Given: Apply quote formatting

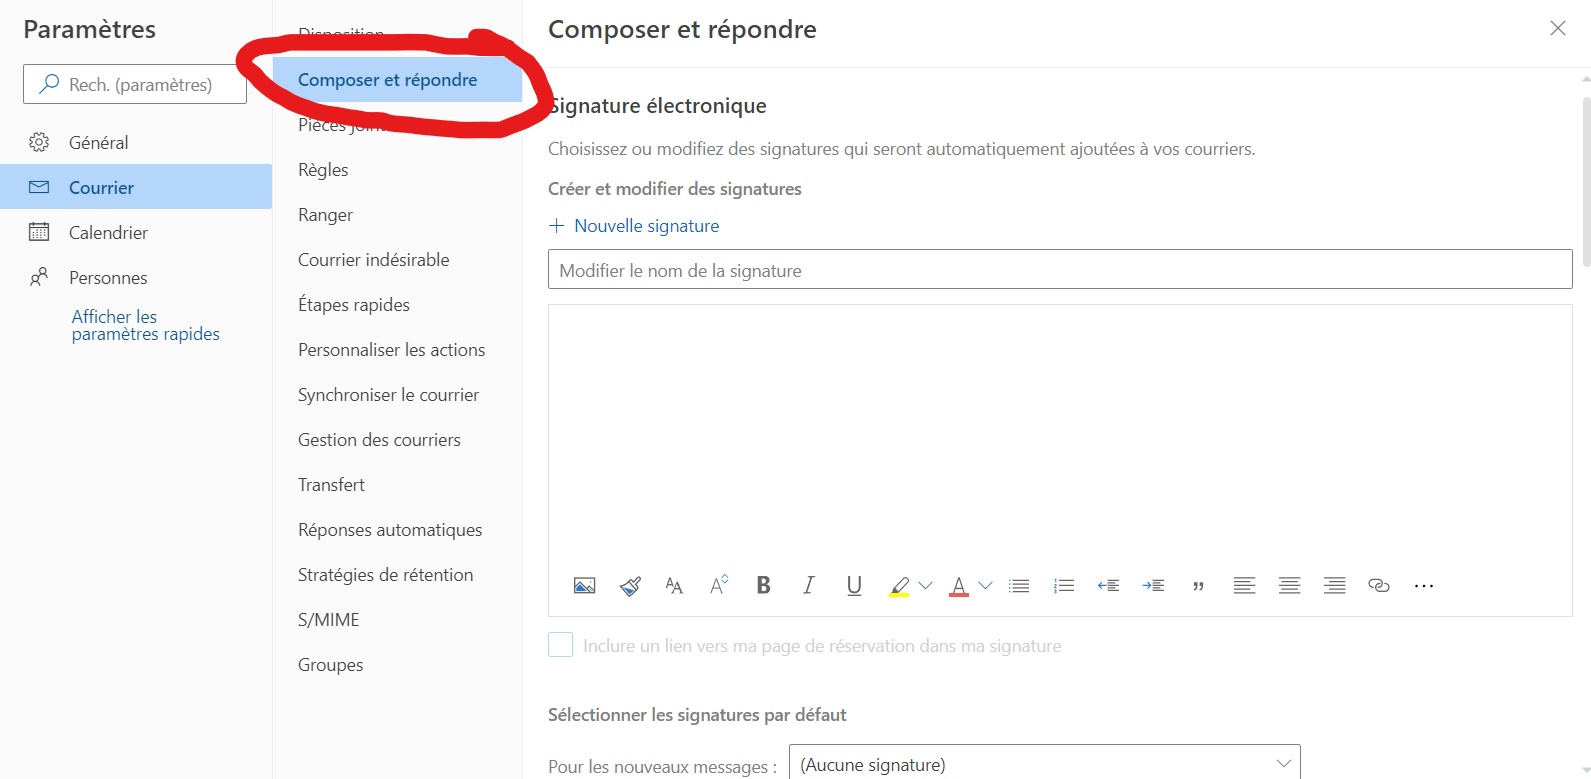Looking at the screenshot, I should tap(1198, 587).
